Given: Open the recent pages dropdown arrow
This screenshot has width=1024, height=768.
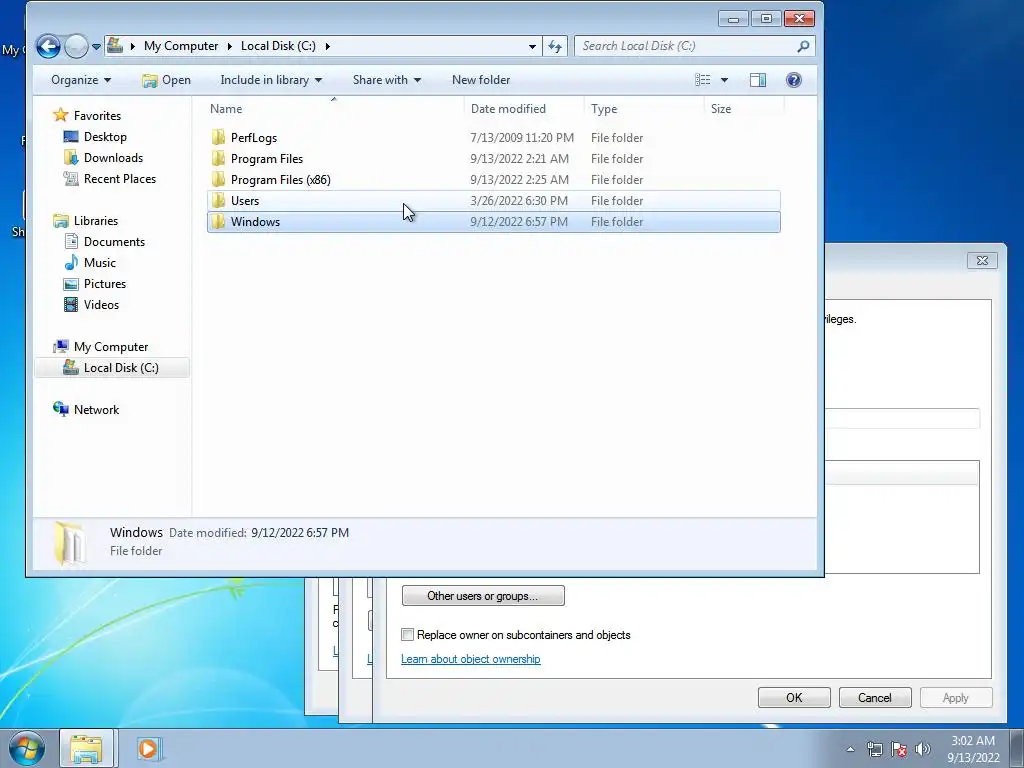Looking at the screenshot, I should point(96,47).
